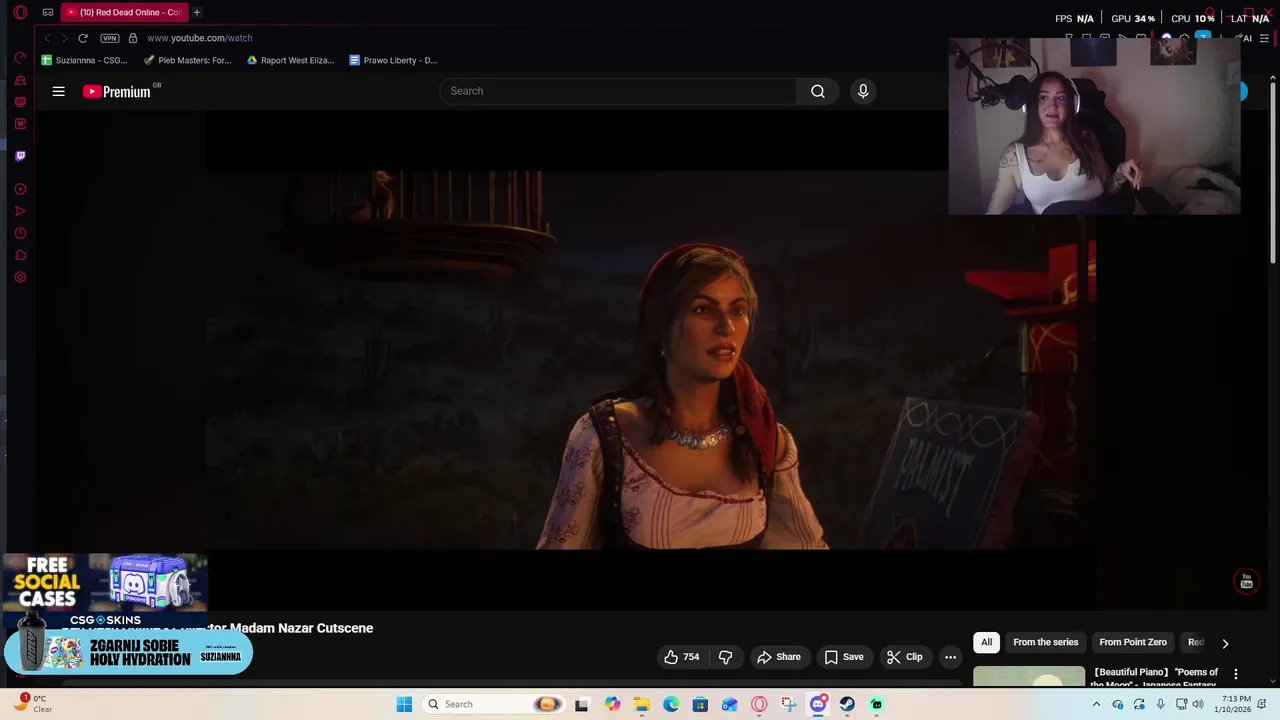Open GX Control speedometer in sidebar

tap(20, 57)
